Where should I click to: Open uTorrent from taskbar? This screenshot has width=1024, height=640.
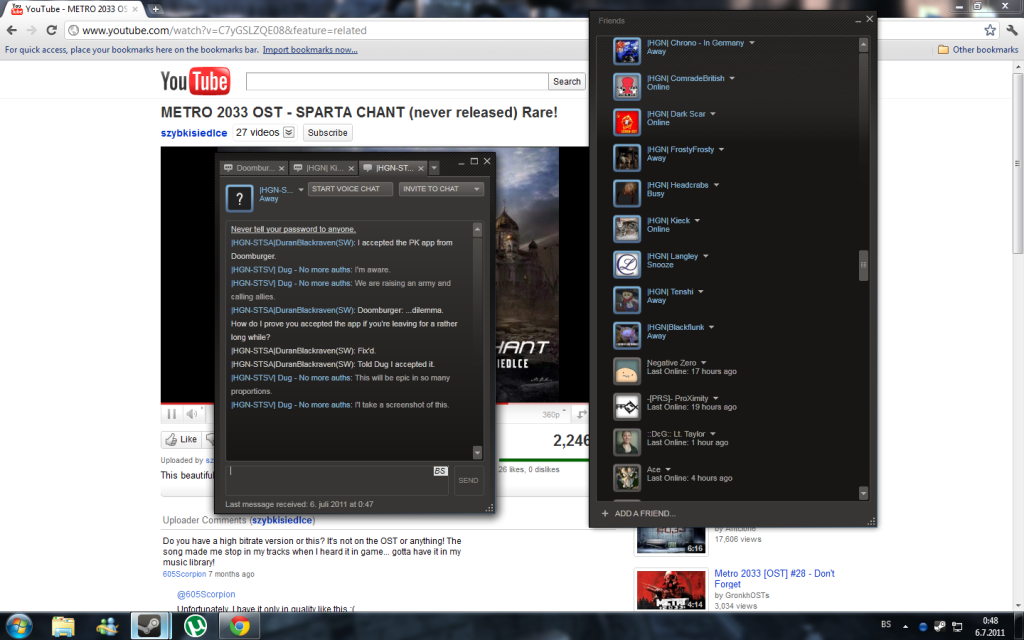(195, 626)
